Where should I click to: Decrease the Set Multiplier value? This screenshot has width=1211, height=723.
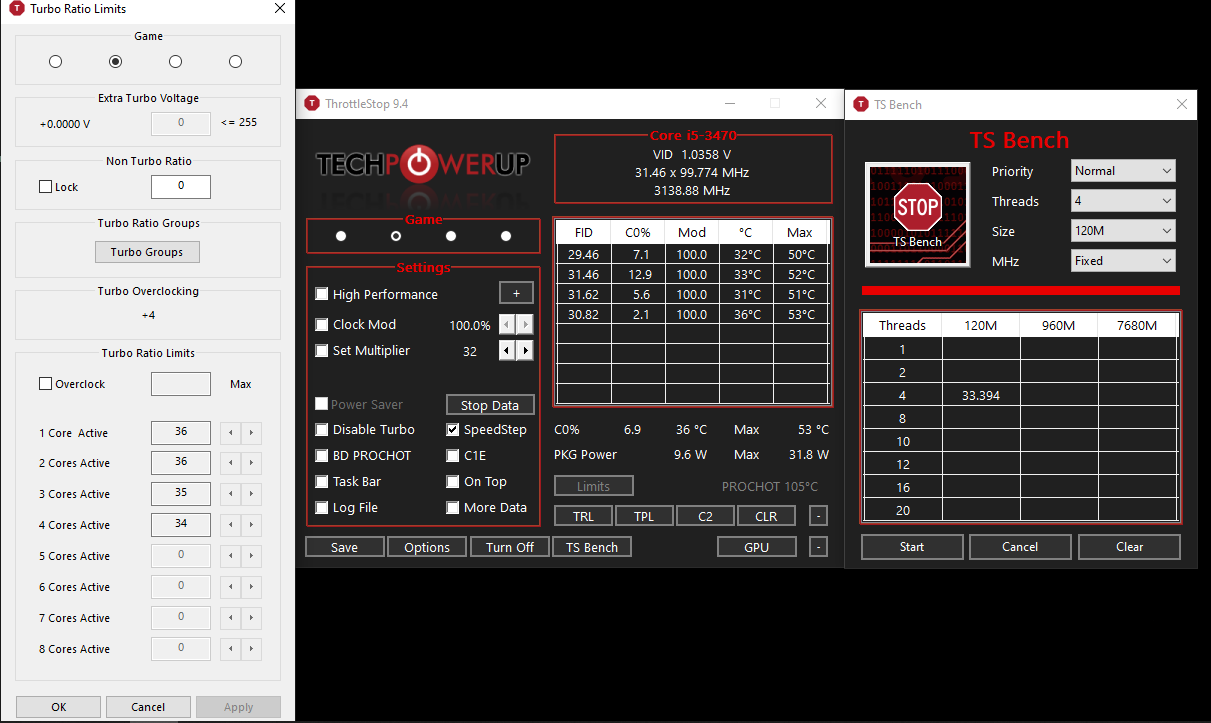(507, 351)
